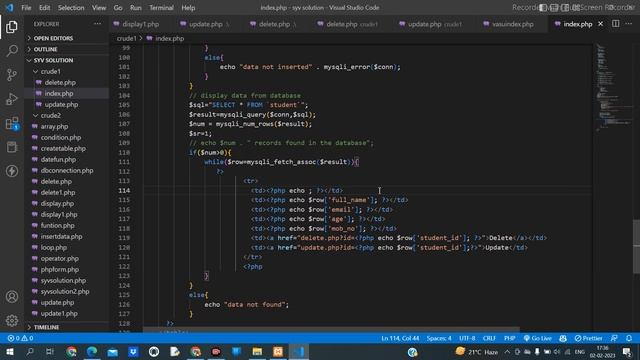Screen dimensions: 640x360
Task: Open editor More Actions ellipsis
Action: point(629,24)
